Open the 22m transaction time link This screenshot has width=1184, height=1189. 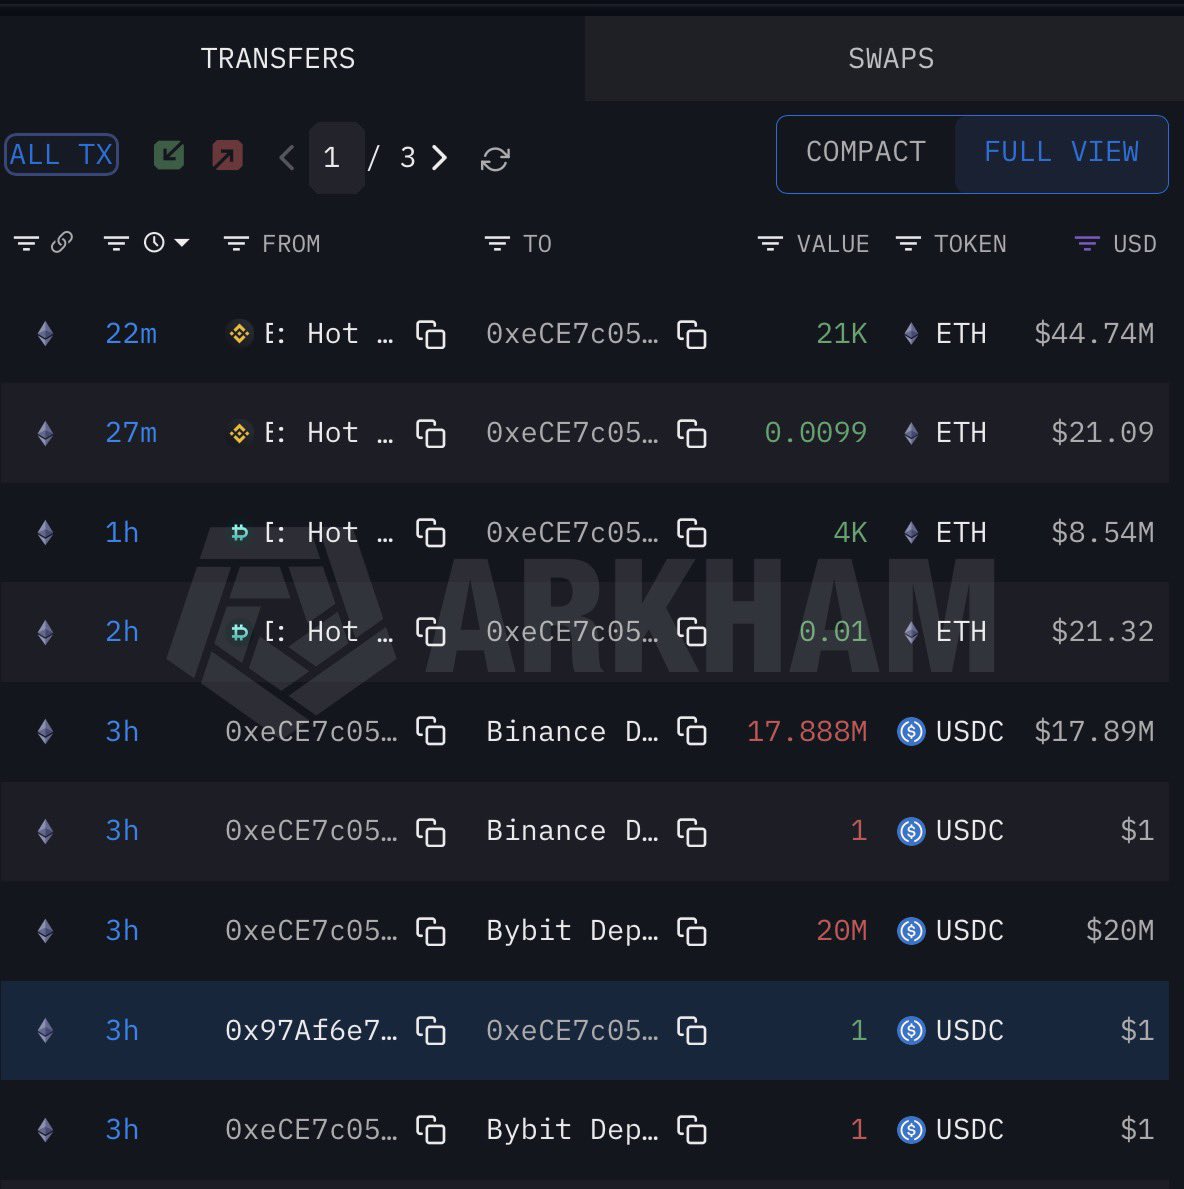tap(131, 334)
